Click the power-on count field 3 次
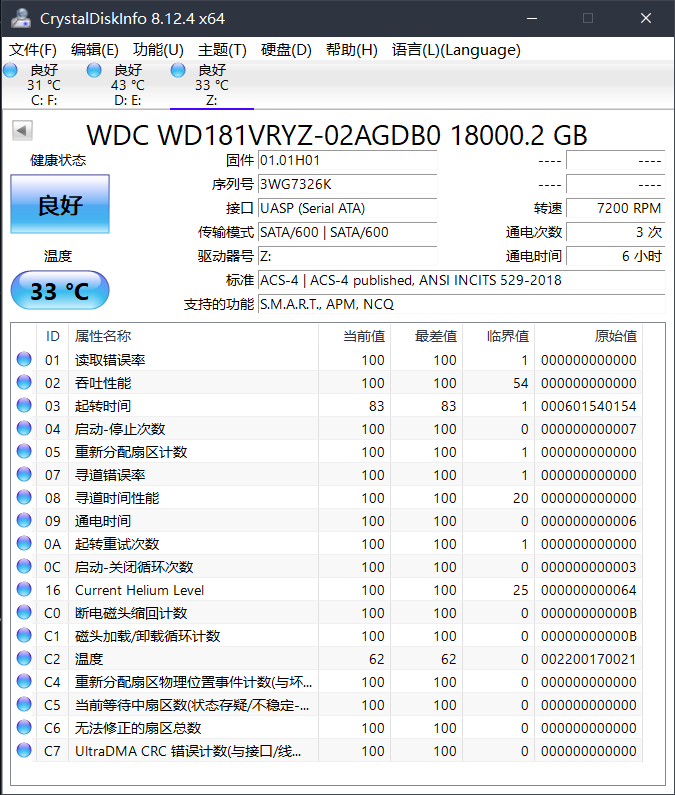The width and height of the screenshot is (675, 795). coord(616,232)
